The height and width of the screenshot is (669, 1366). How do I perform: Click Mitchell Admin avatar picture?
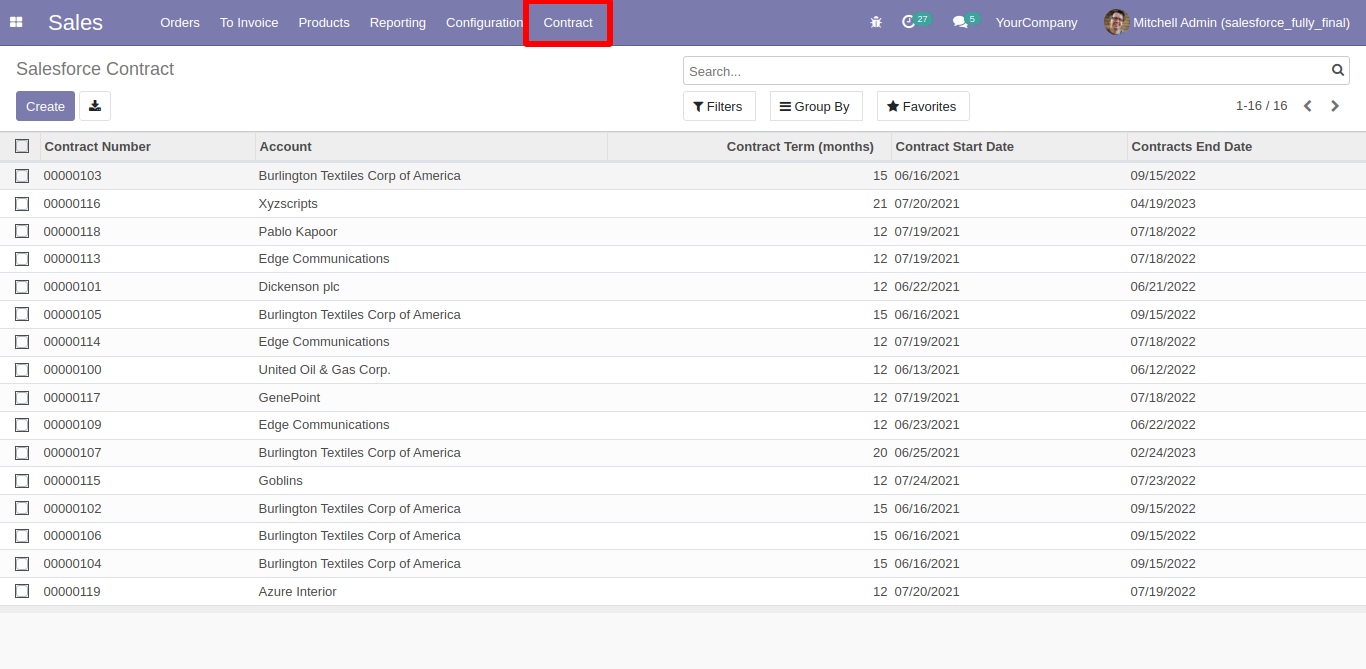(1117, 22)
